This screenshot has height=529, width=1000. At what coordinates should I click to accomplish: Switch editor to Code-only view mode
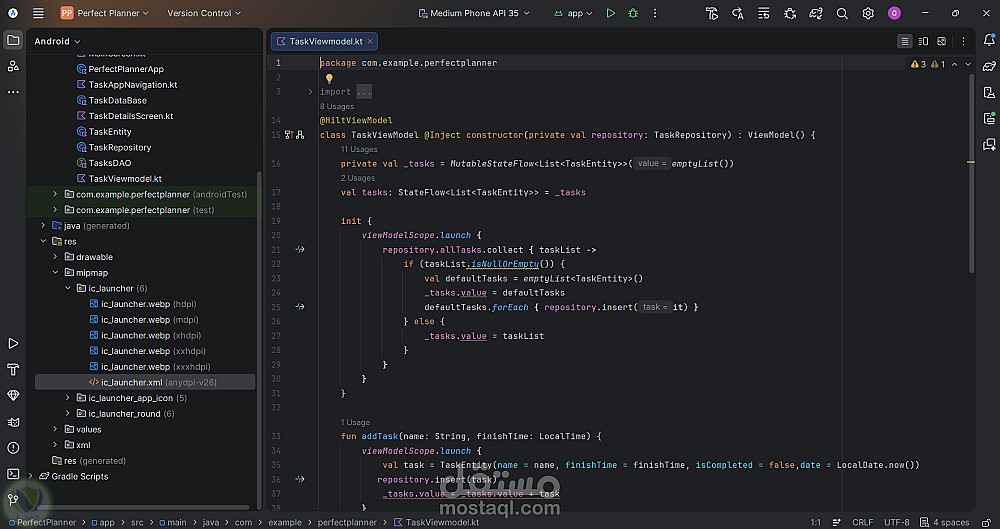(904, 41)
